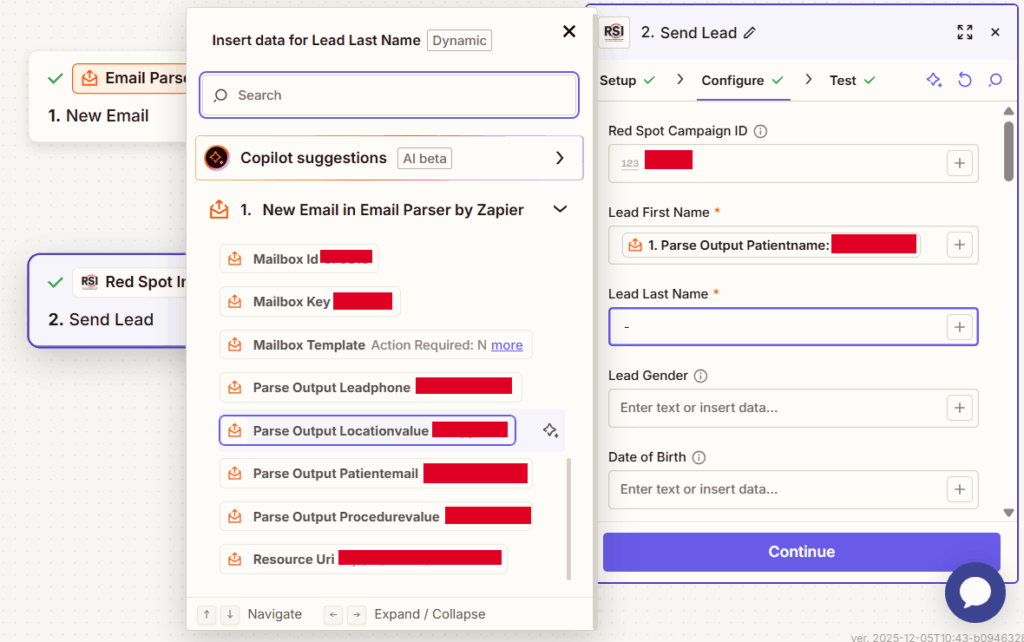Viewport: 1024px width, 642px height.
Task: Click the sparkle icon beside Parse Output Locationvalue
Action: tap(550, 430)
